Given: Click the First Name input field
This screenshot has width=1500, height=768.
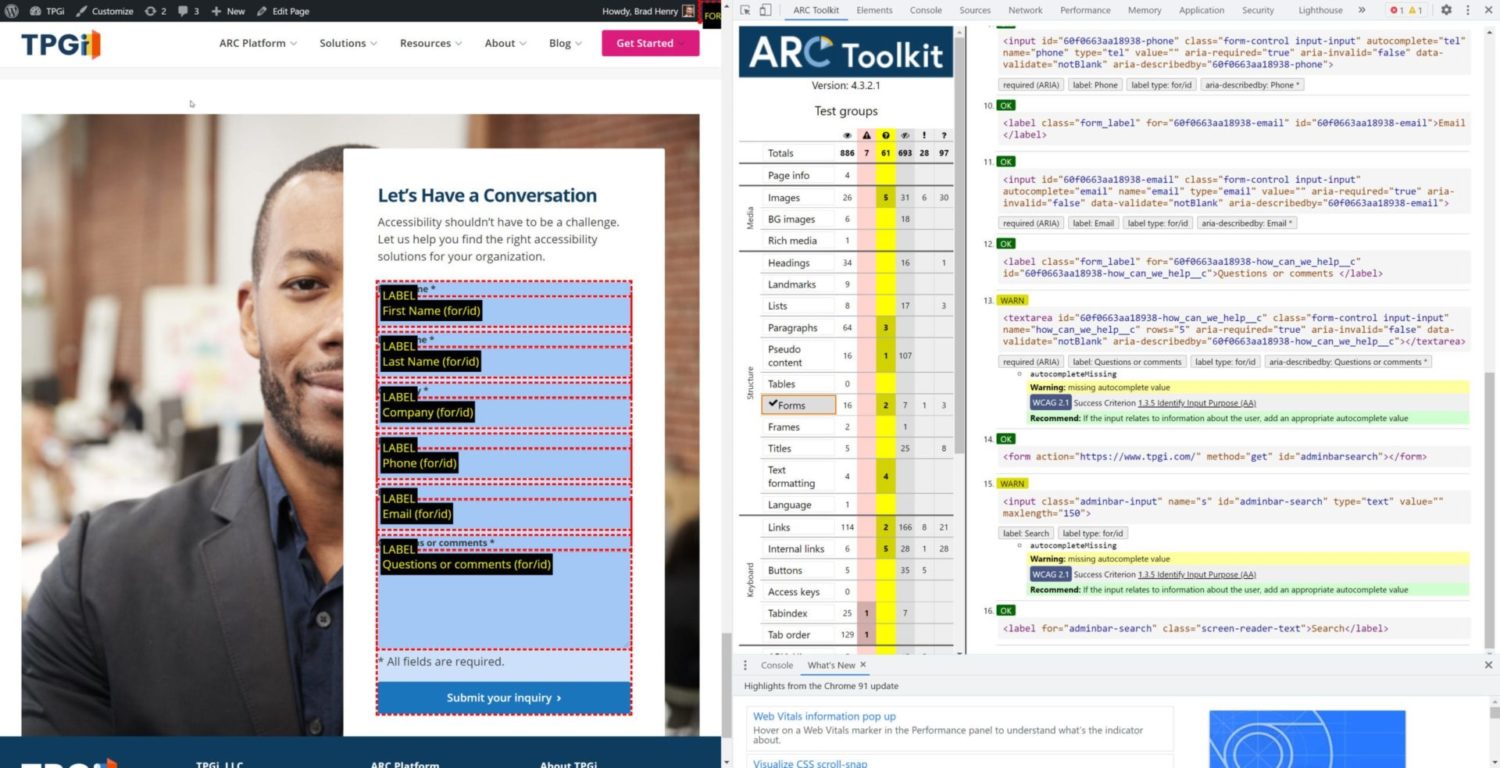Looking at the screenshot, I should (x=504, y=312).
